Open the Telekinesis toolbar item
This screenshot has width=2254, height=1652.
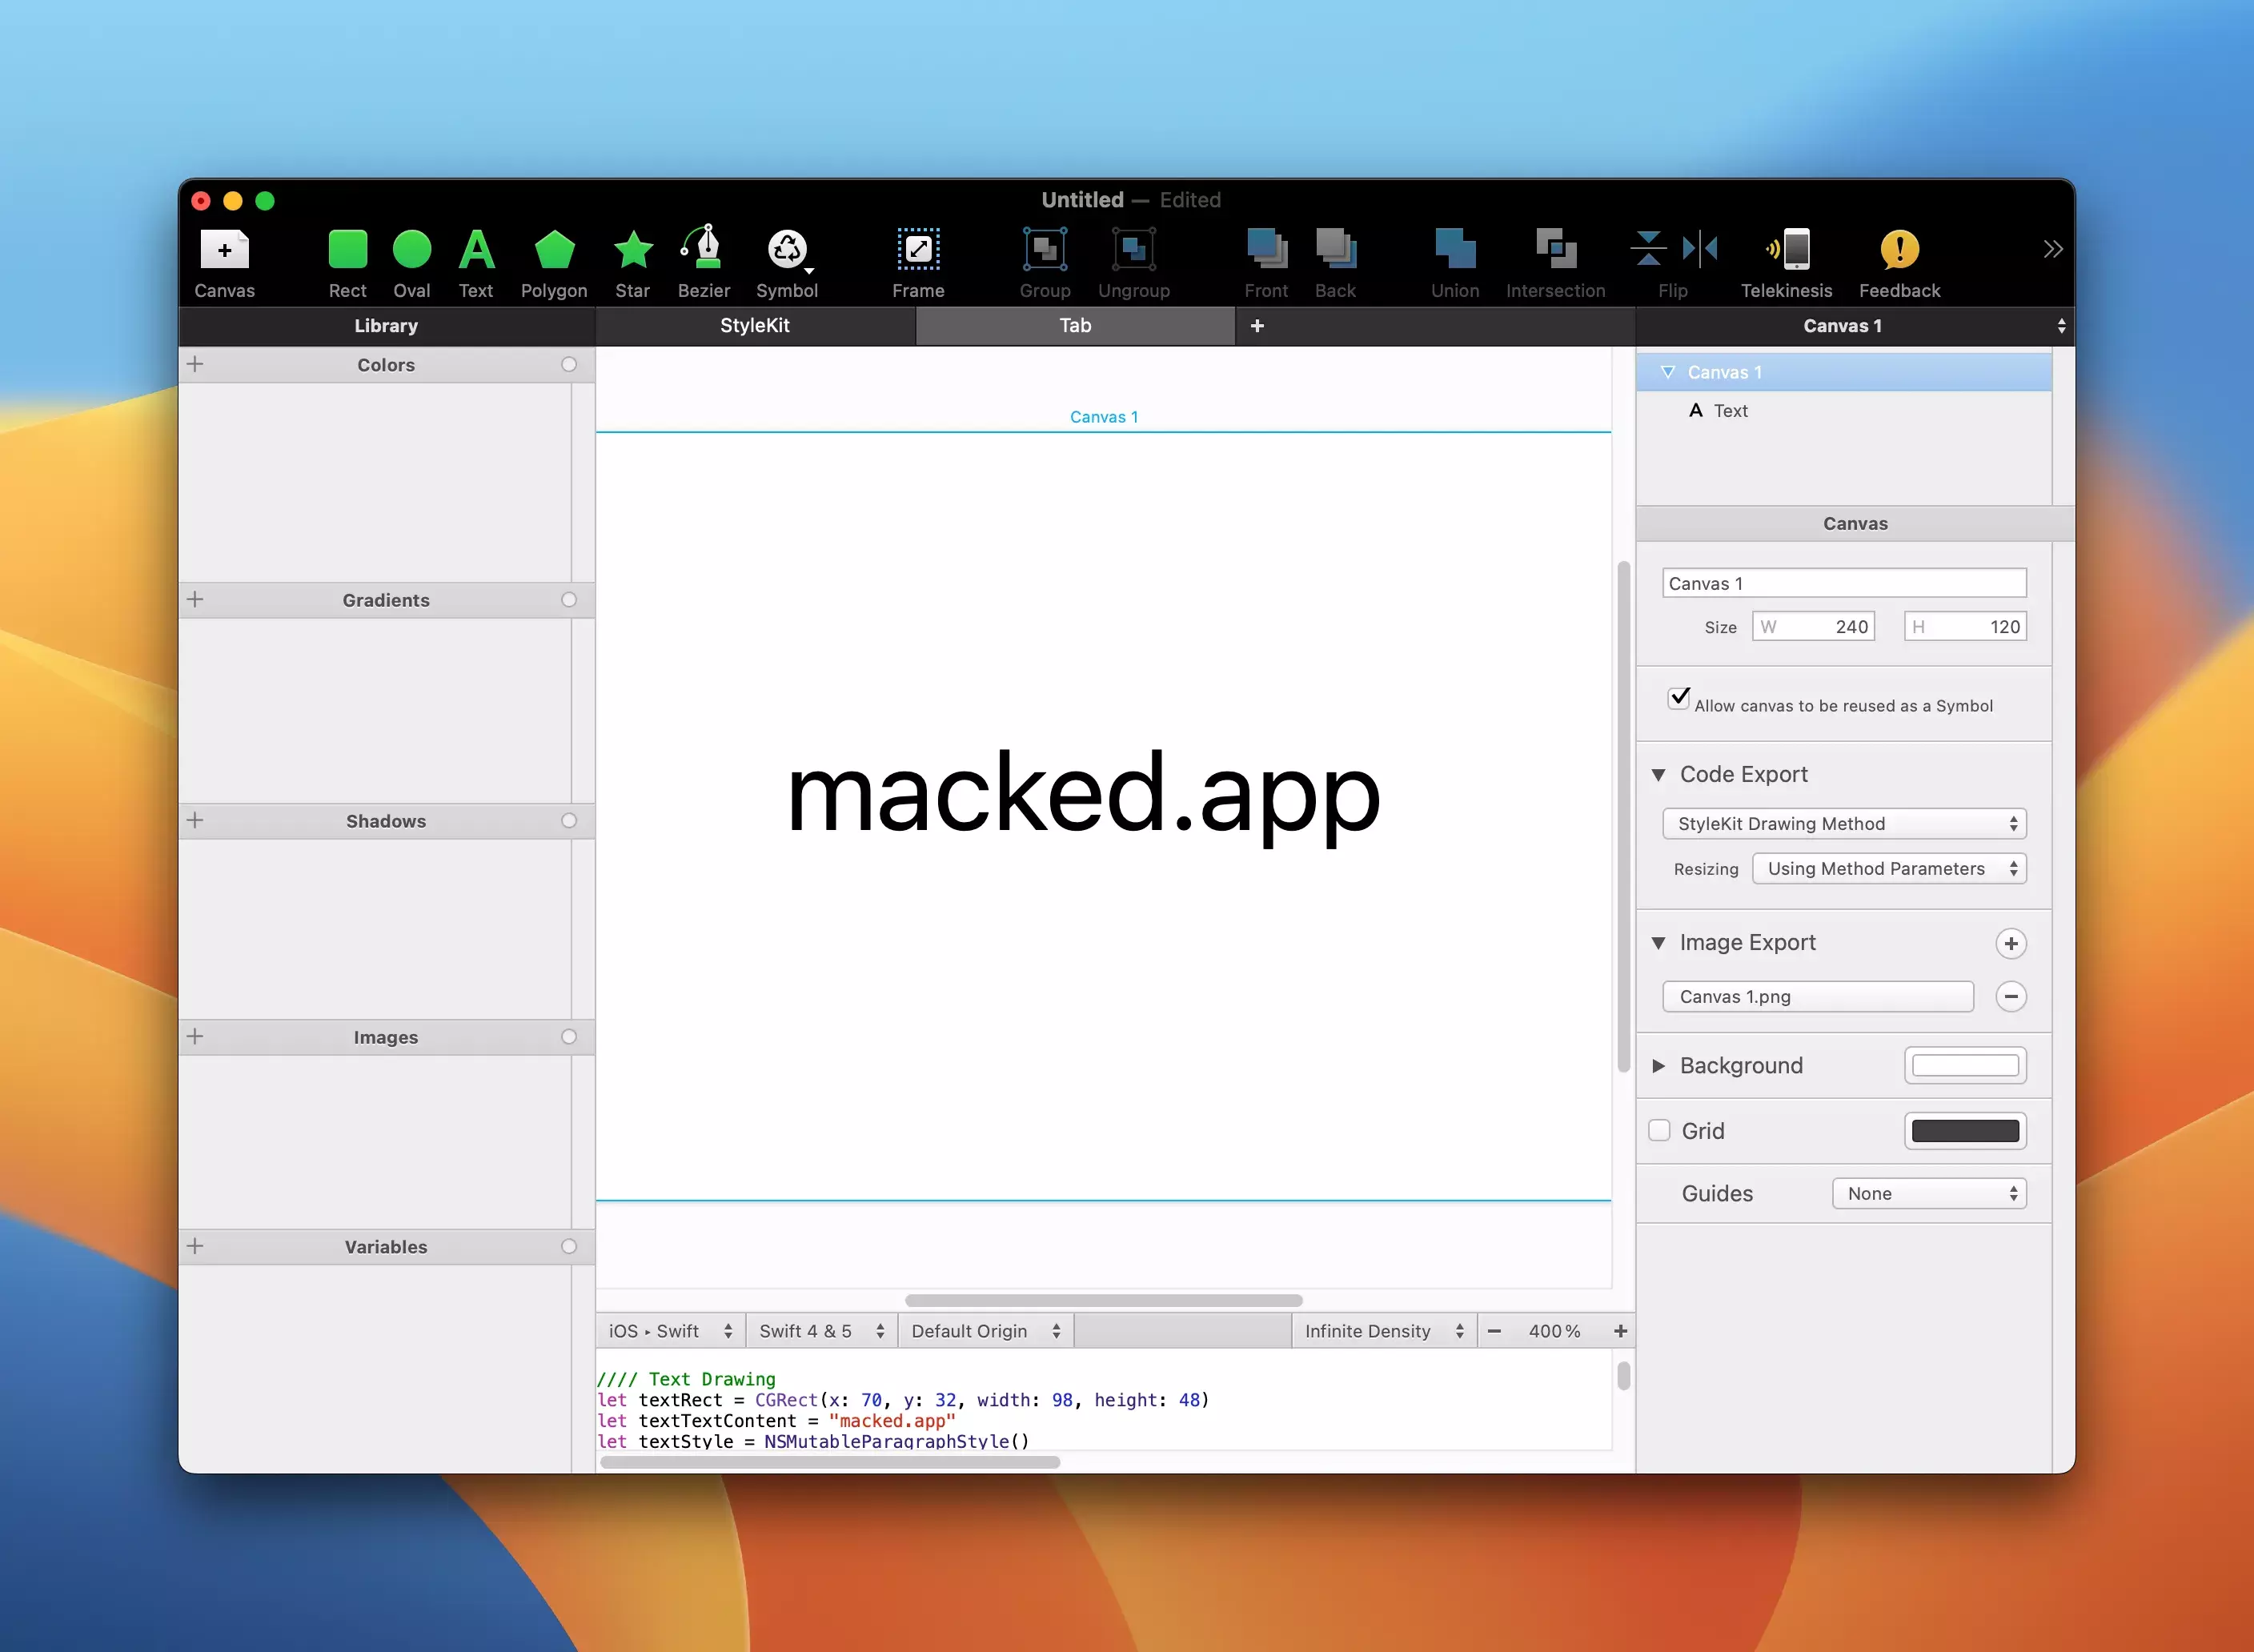[x=1786, y=250]
